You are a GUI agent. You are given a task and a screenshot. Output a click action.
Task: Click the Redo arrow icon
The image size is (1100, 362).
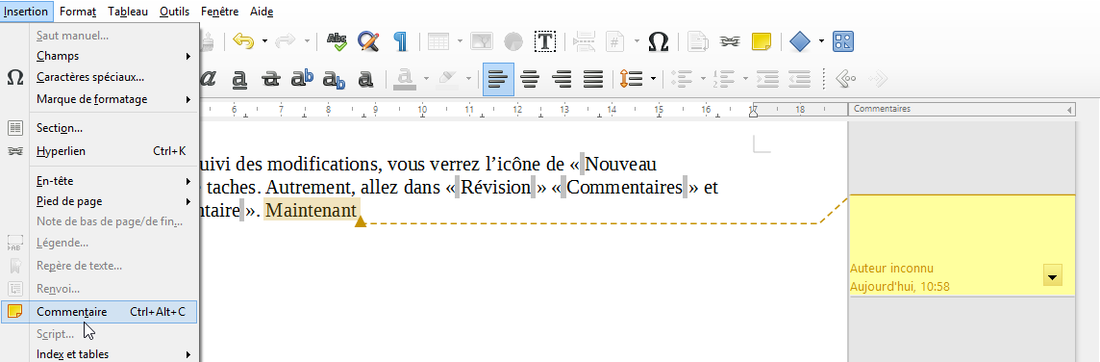(286, 41)
